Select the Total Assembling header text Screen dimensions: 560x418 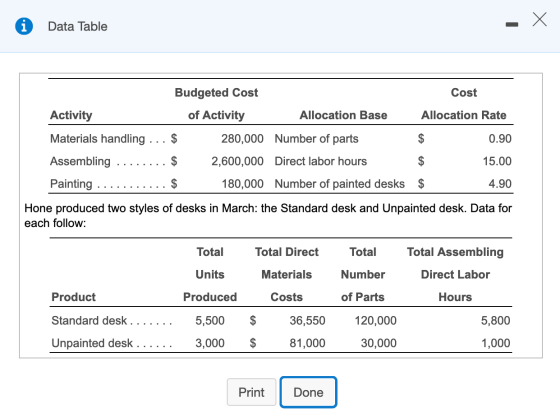(455, 252)
